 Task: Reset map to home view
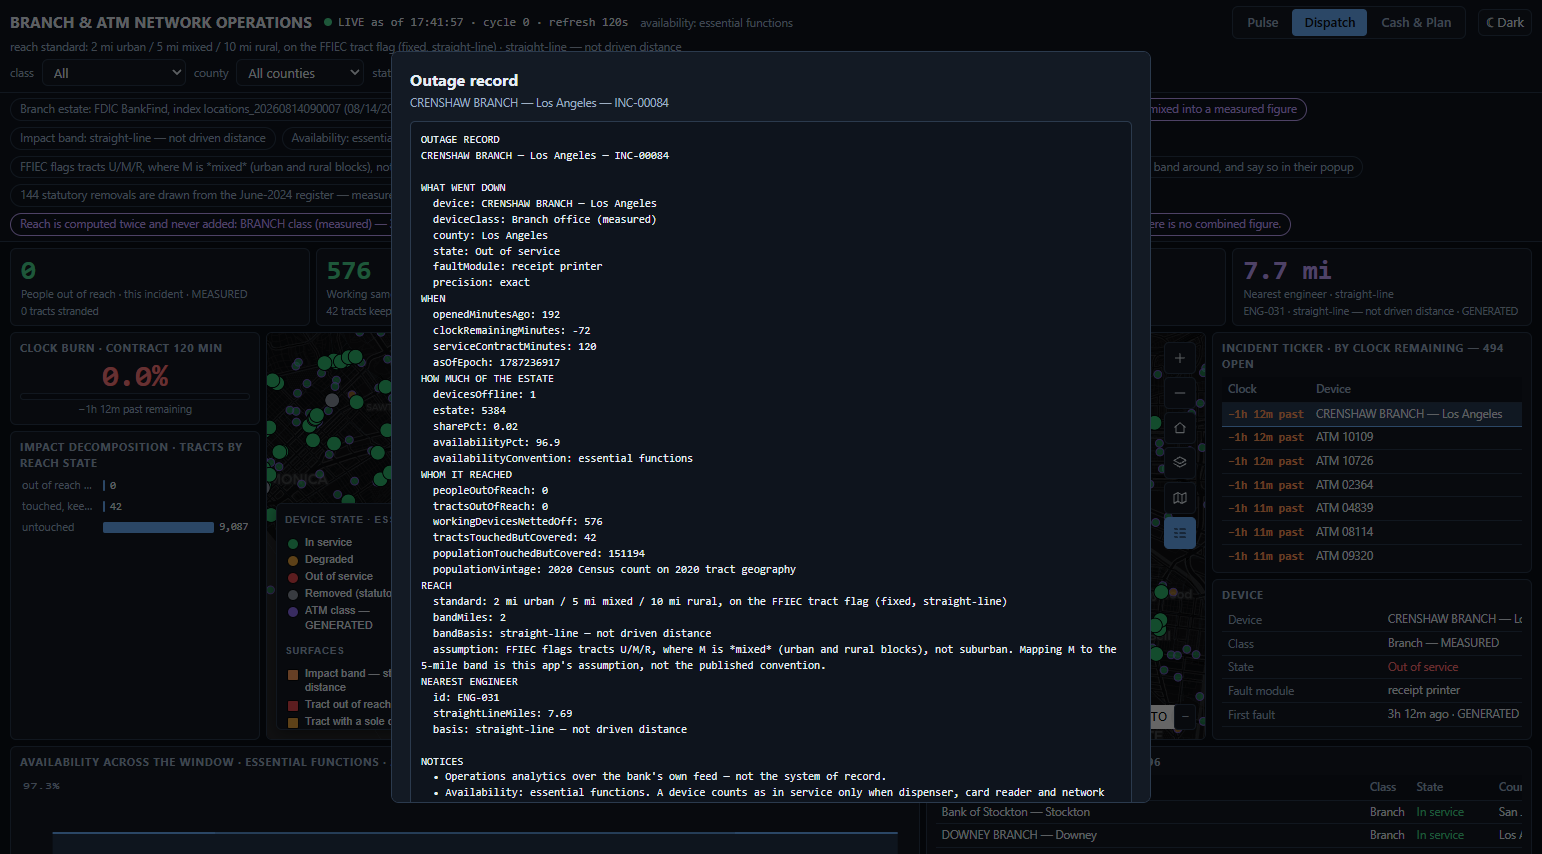(1180, 428)
